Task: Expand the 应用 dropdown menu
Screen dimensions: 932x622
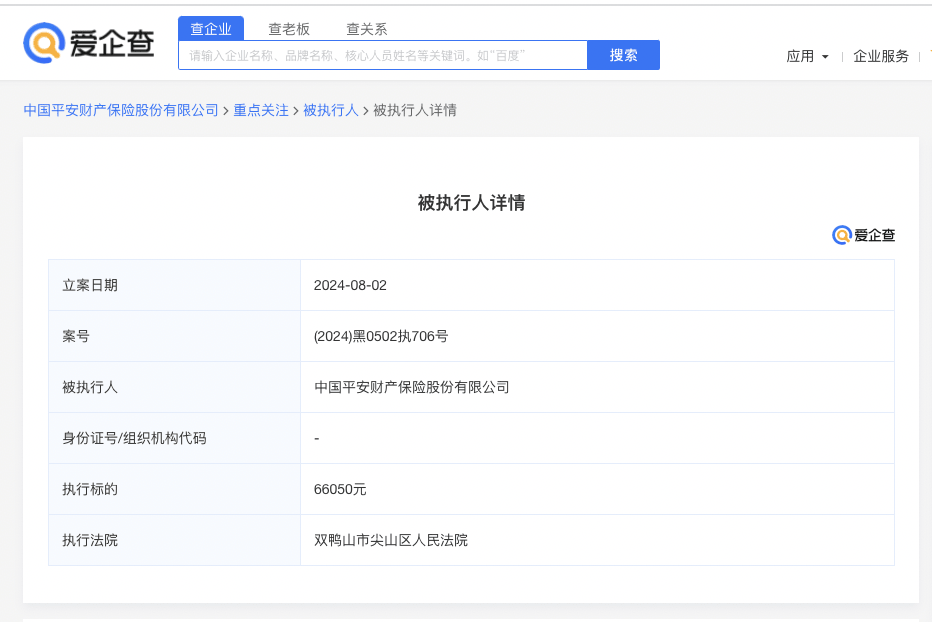Action: (807, 56)
